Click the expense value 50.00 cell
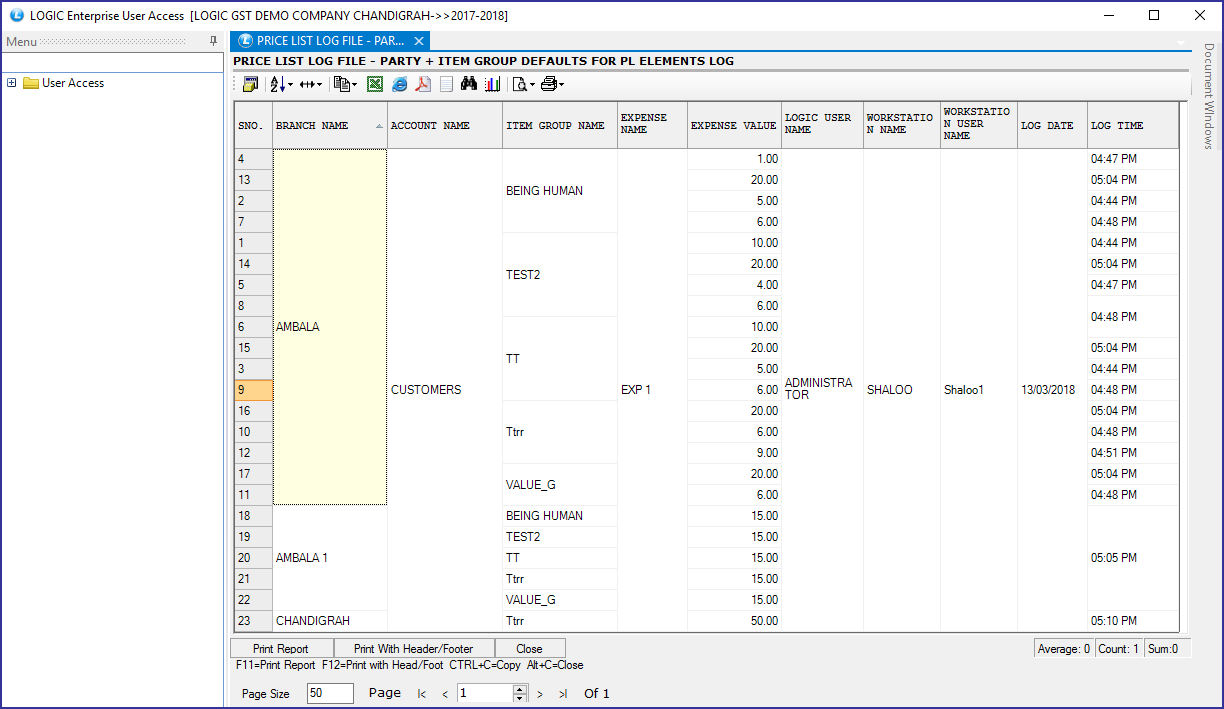 coord(734,621)
